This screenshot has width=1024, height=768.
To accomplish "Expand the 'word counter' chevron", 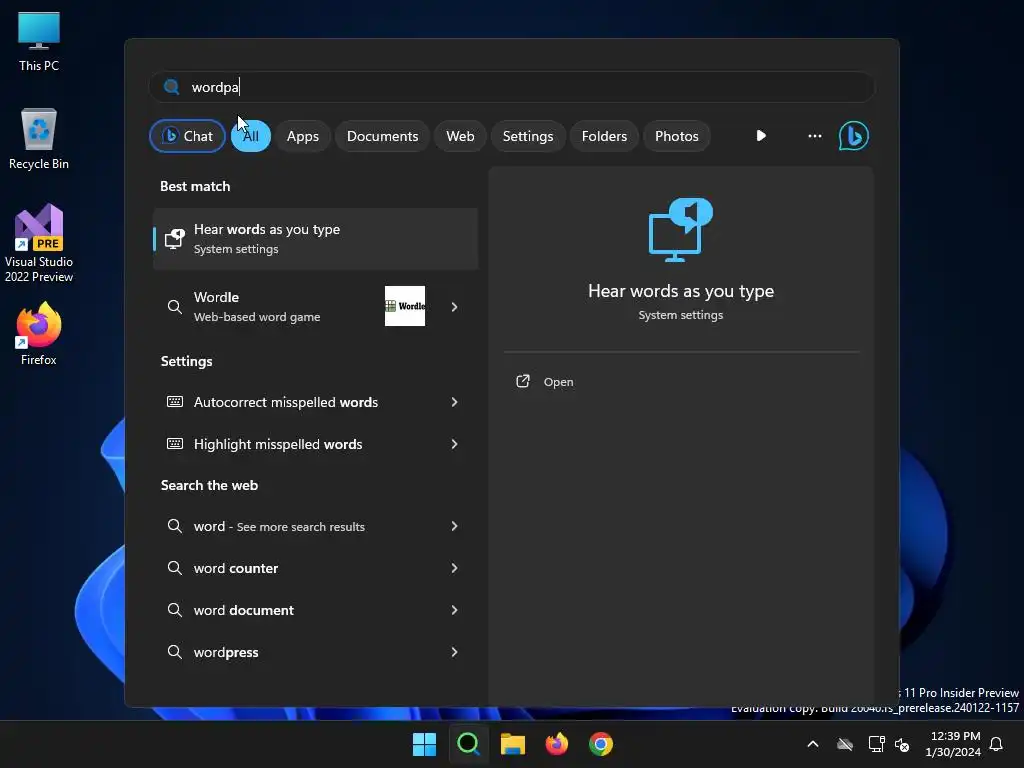I will pos(455,568).
